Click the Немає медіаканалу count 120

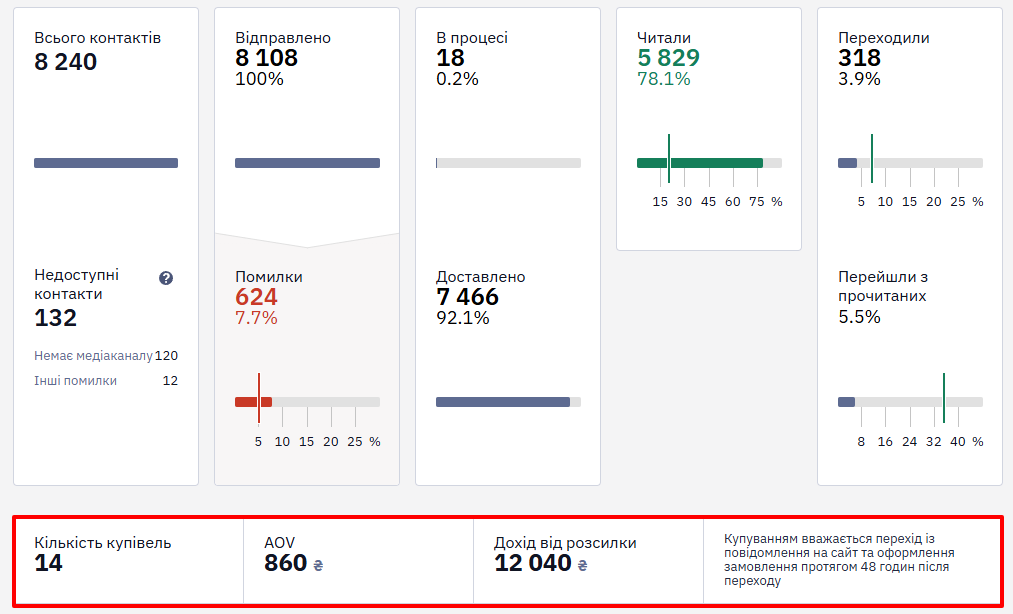coord(166,356)
